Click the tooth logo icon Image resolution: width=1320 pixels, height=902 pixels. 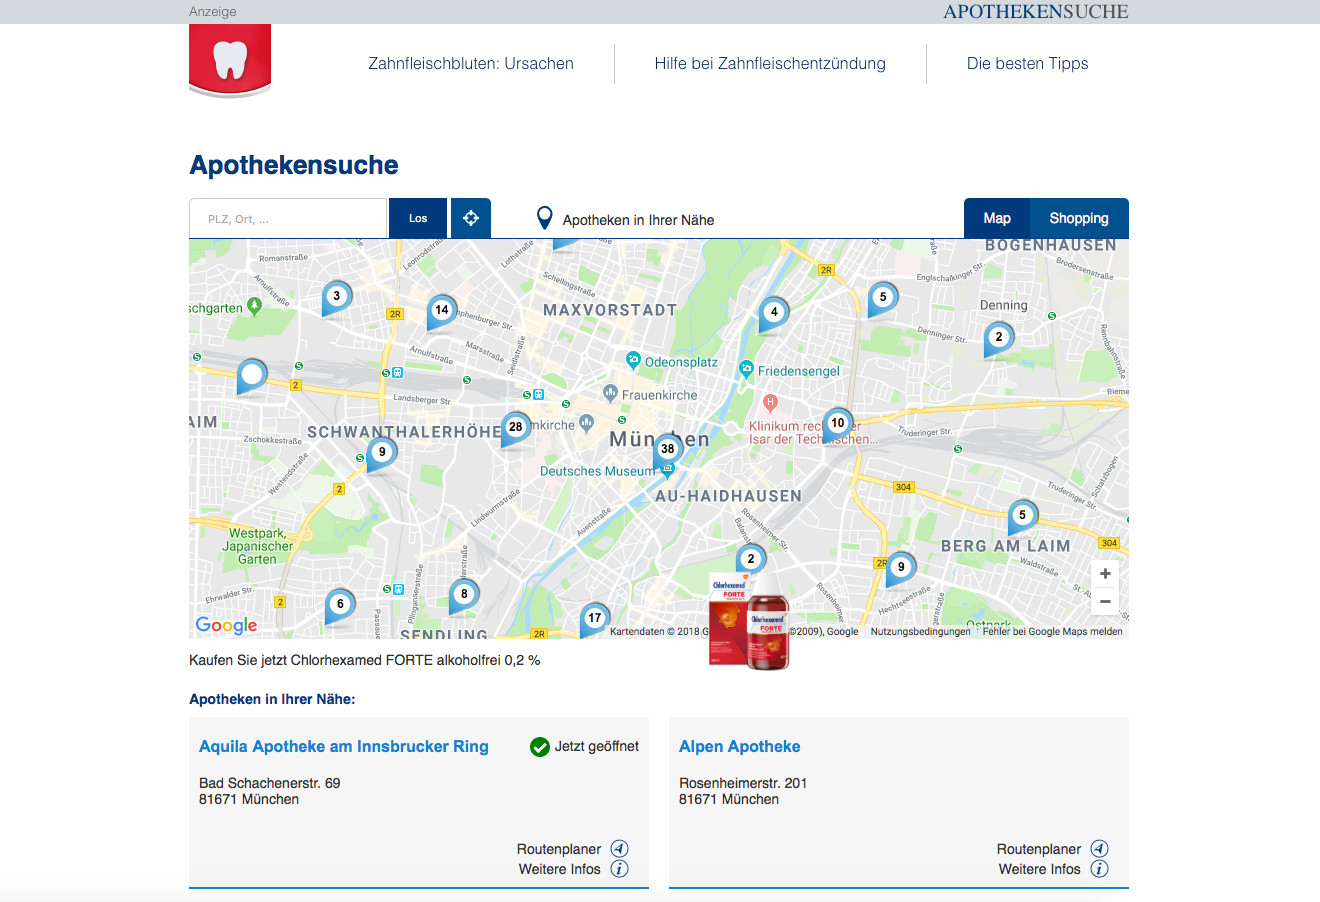[230, 60]
